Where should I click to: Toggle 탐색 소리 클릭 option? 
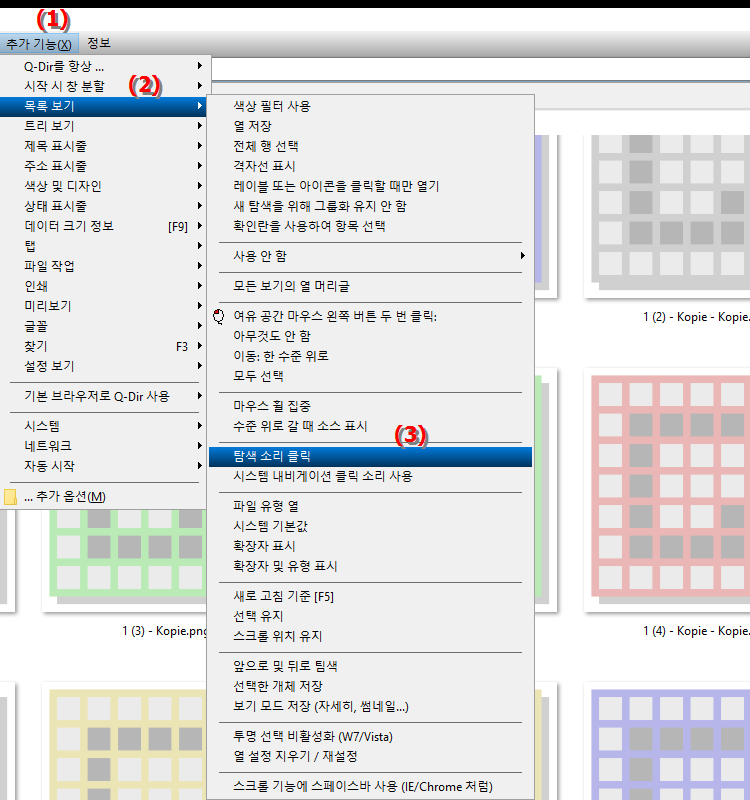click(370, 456)
